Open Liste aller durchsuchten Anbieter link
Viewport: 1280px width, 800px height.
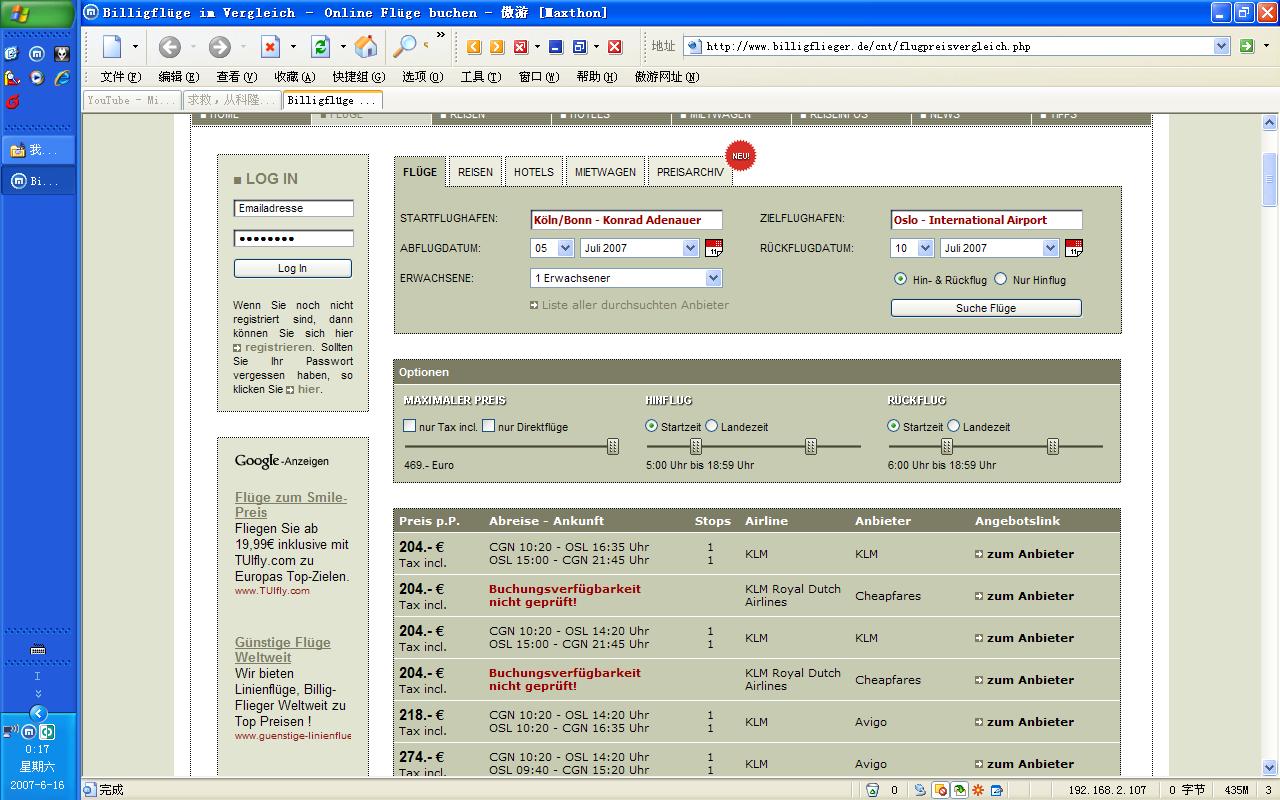tap(635, 305)
